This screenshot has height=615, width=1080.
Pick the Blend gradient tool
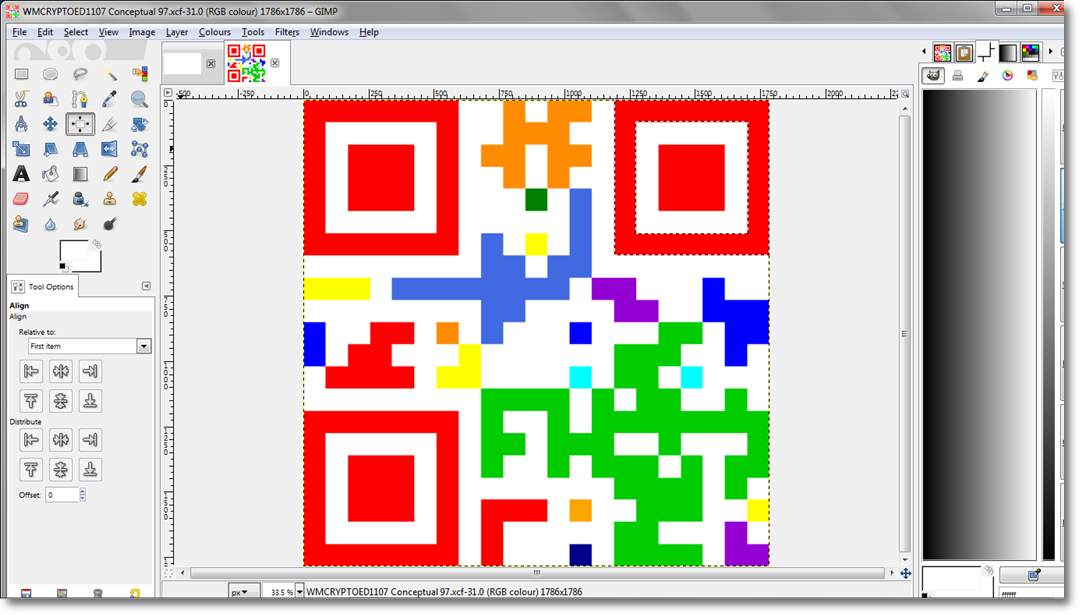pyautogui.click(x=80, y=174)
